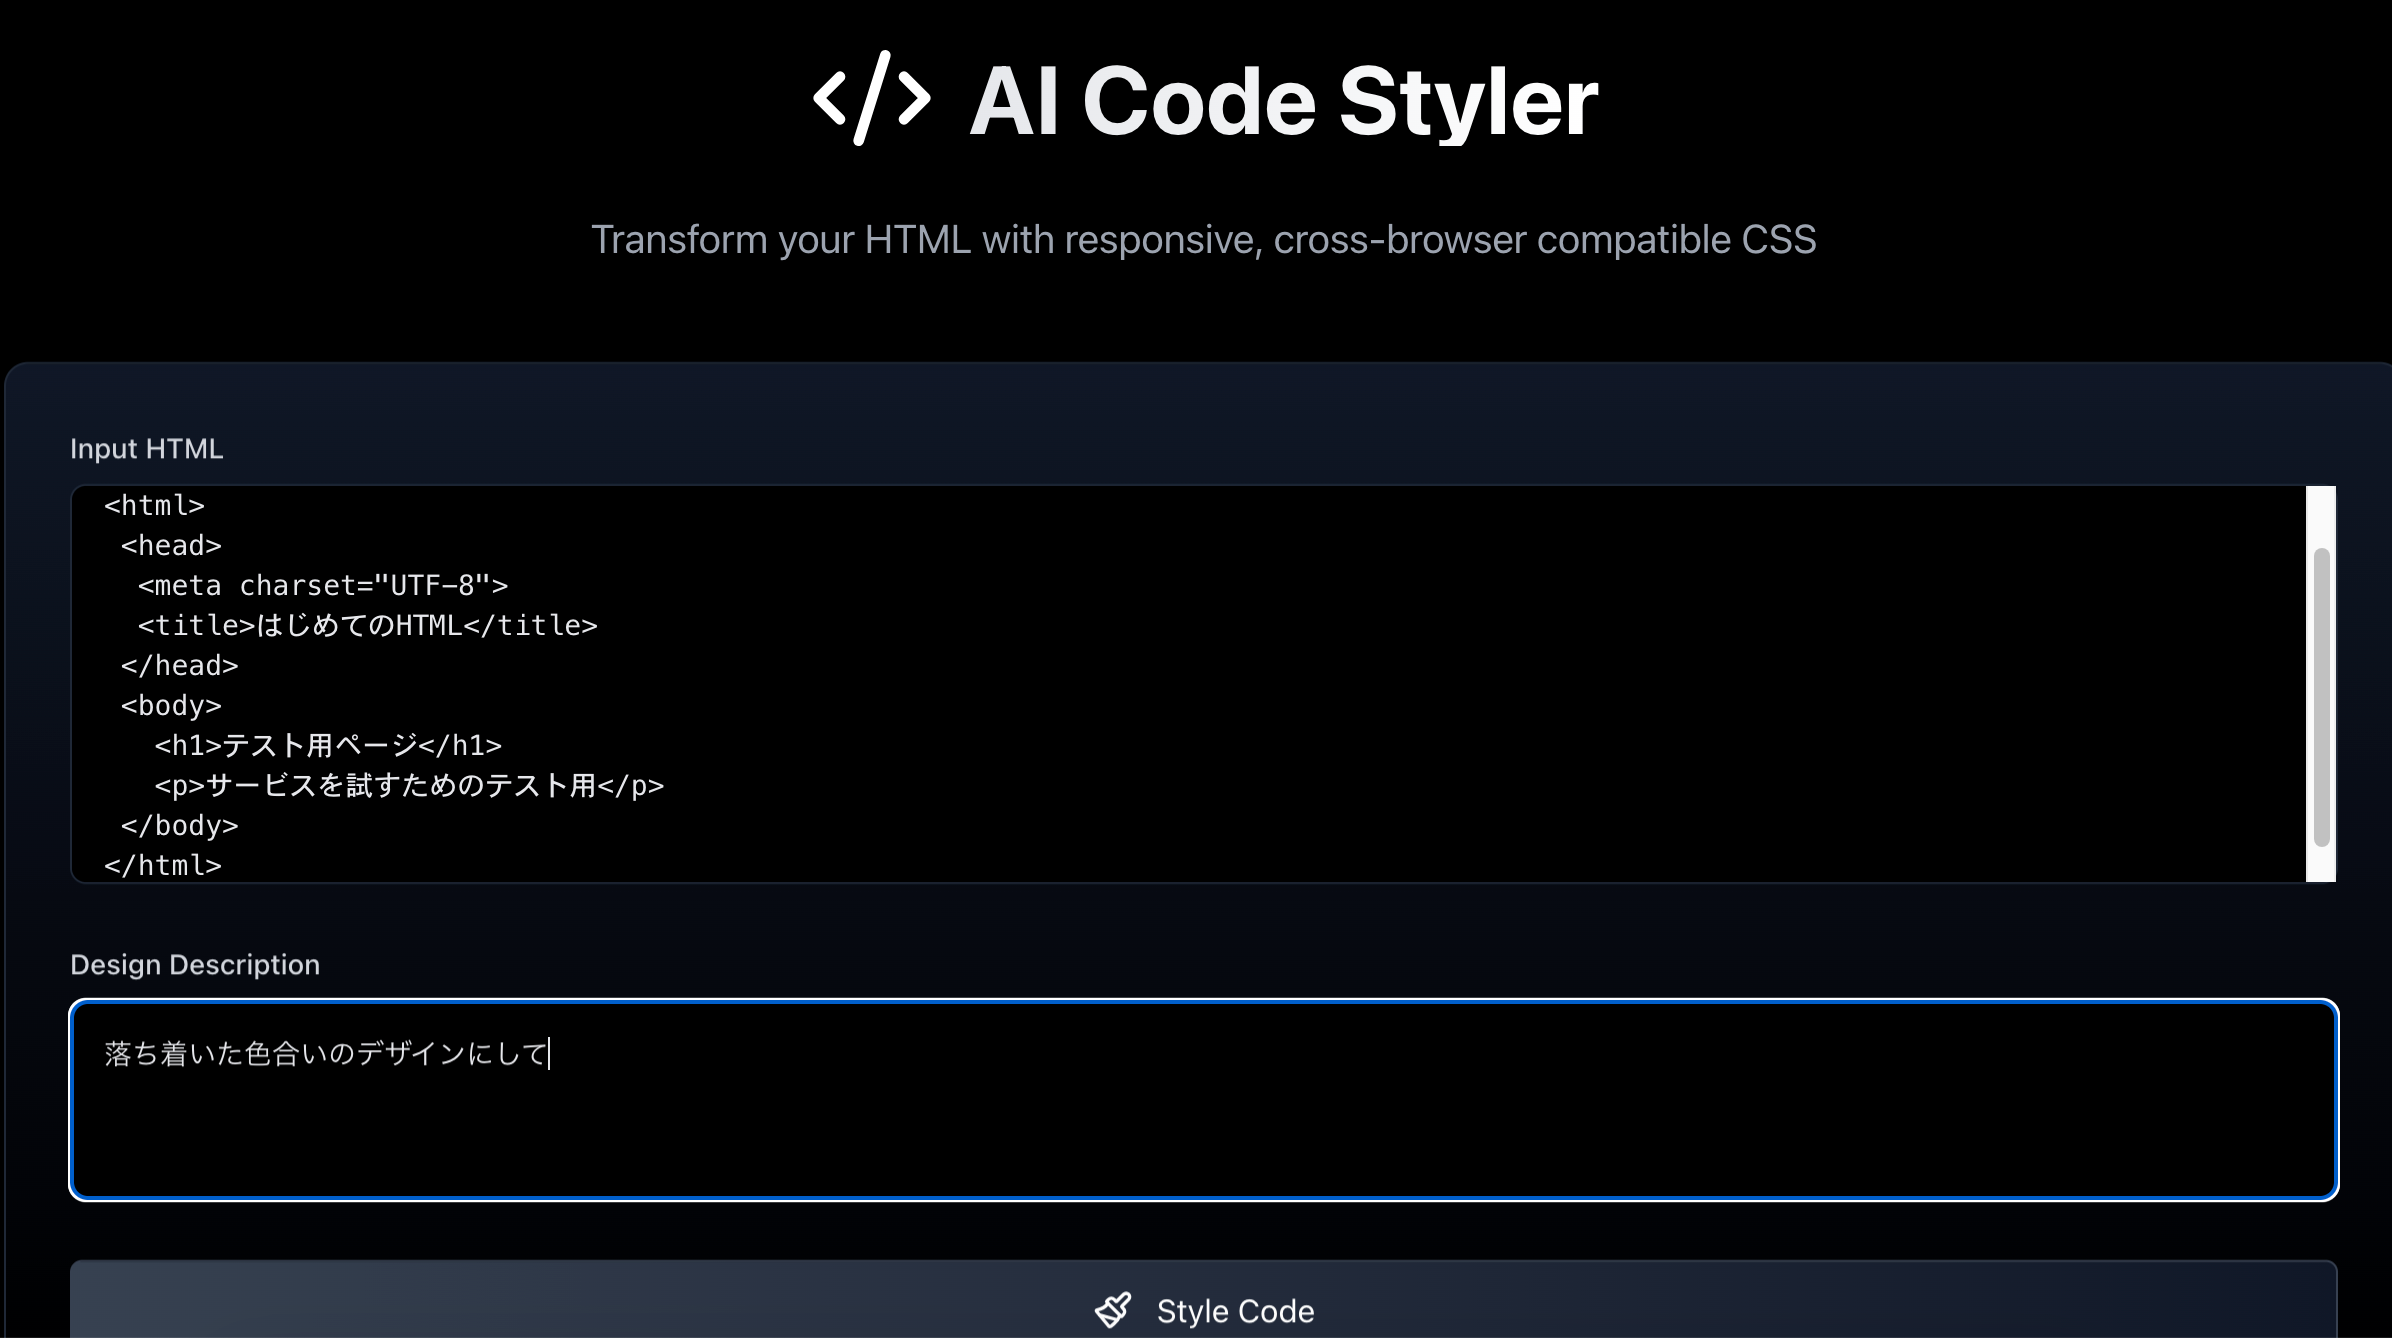Click scrollbar track above the thumb
The height and width of the screenshot is (1338, 2392).
click(2321, 515)
